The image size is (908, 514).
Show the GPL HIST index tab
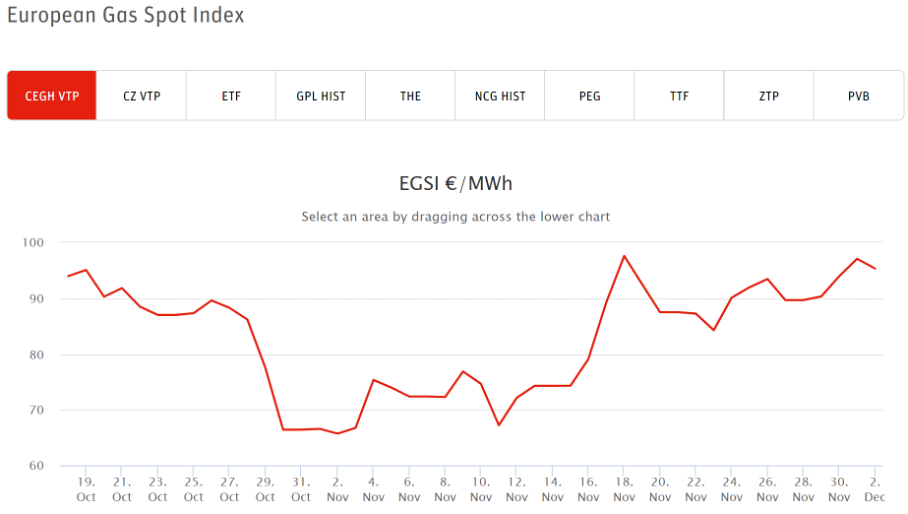point(321,96)
